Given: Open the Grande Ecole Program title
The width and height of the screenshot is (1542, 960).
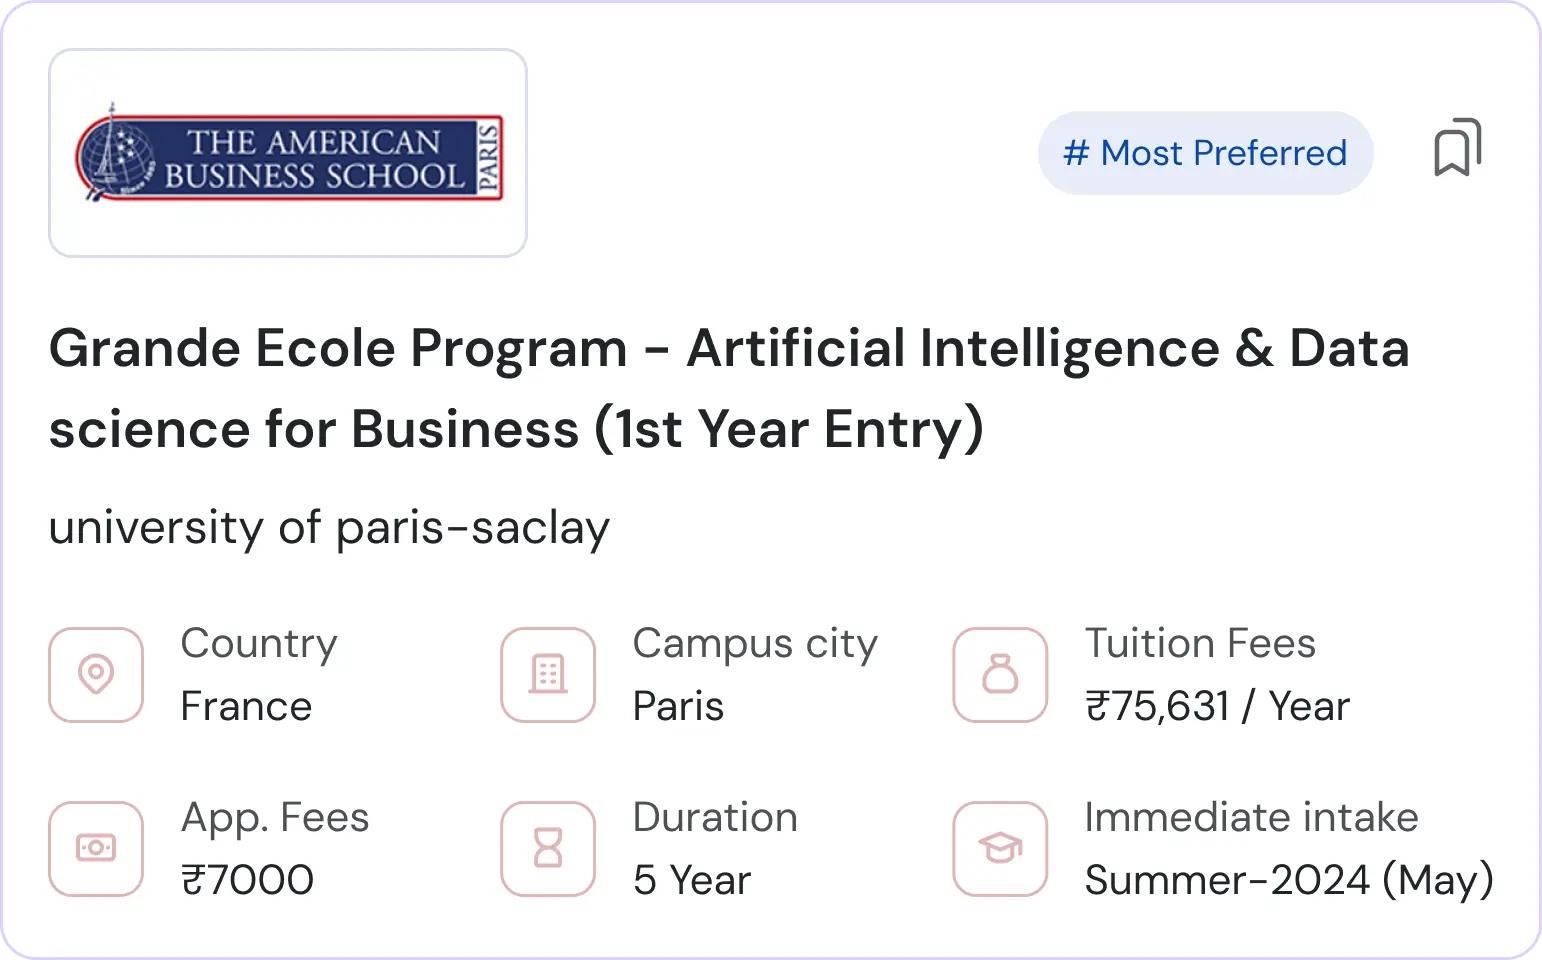Looking at the screenshot, I should (x=729, y=388).
